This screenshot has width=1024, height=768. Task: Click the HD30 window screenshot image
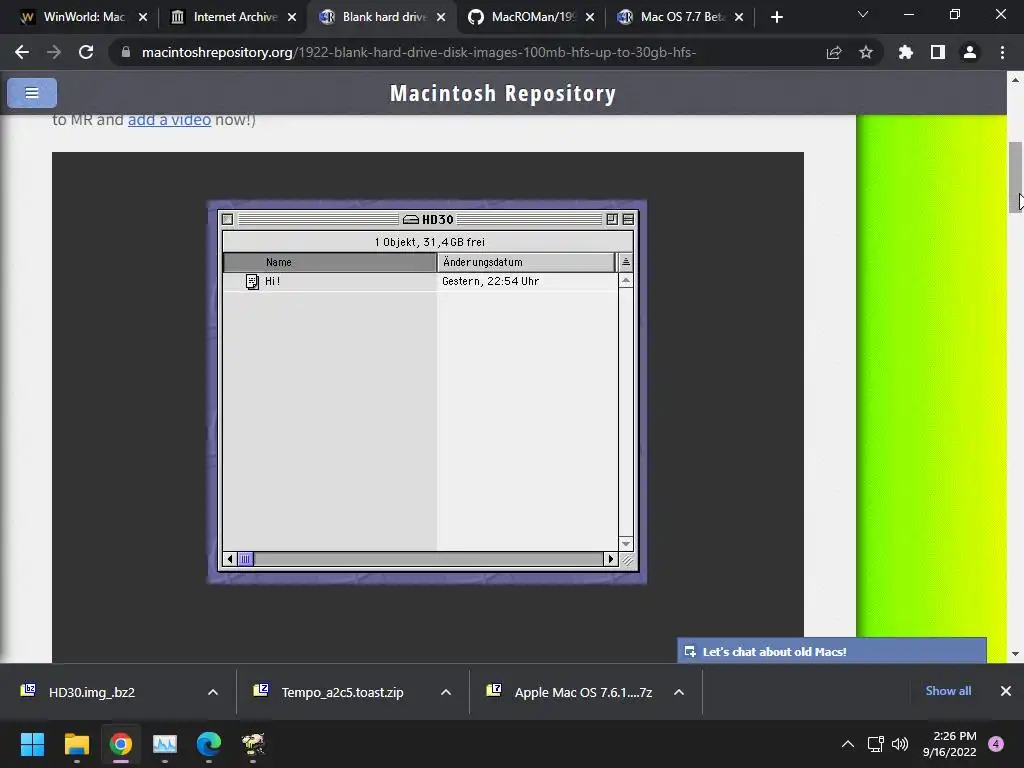point(427,392)
